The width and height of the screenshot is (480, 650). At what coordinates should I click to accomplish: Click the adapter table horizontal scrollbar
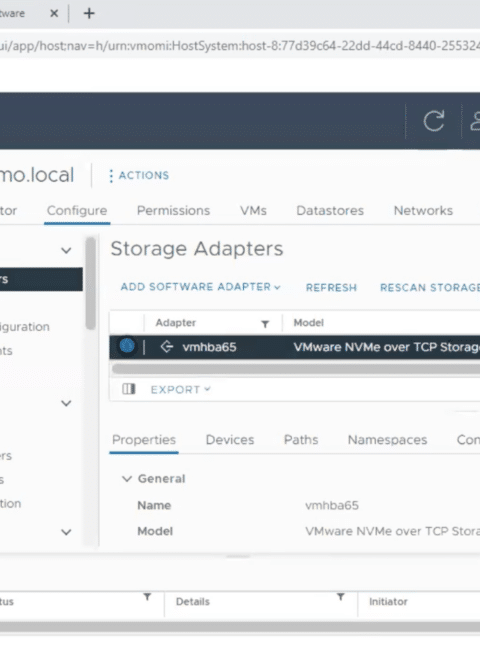[x=296, y=369]
